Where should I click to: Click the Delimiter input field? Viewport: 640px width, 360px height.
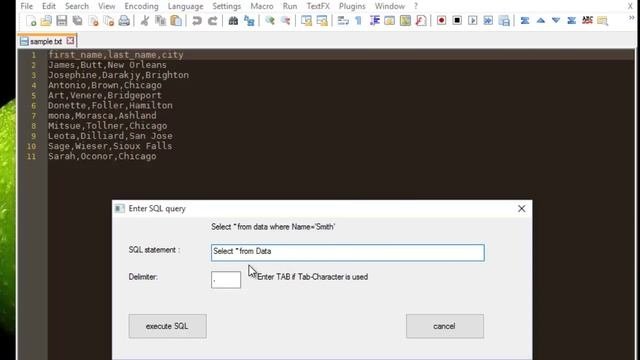tap(226, 280)
